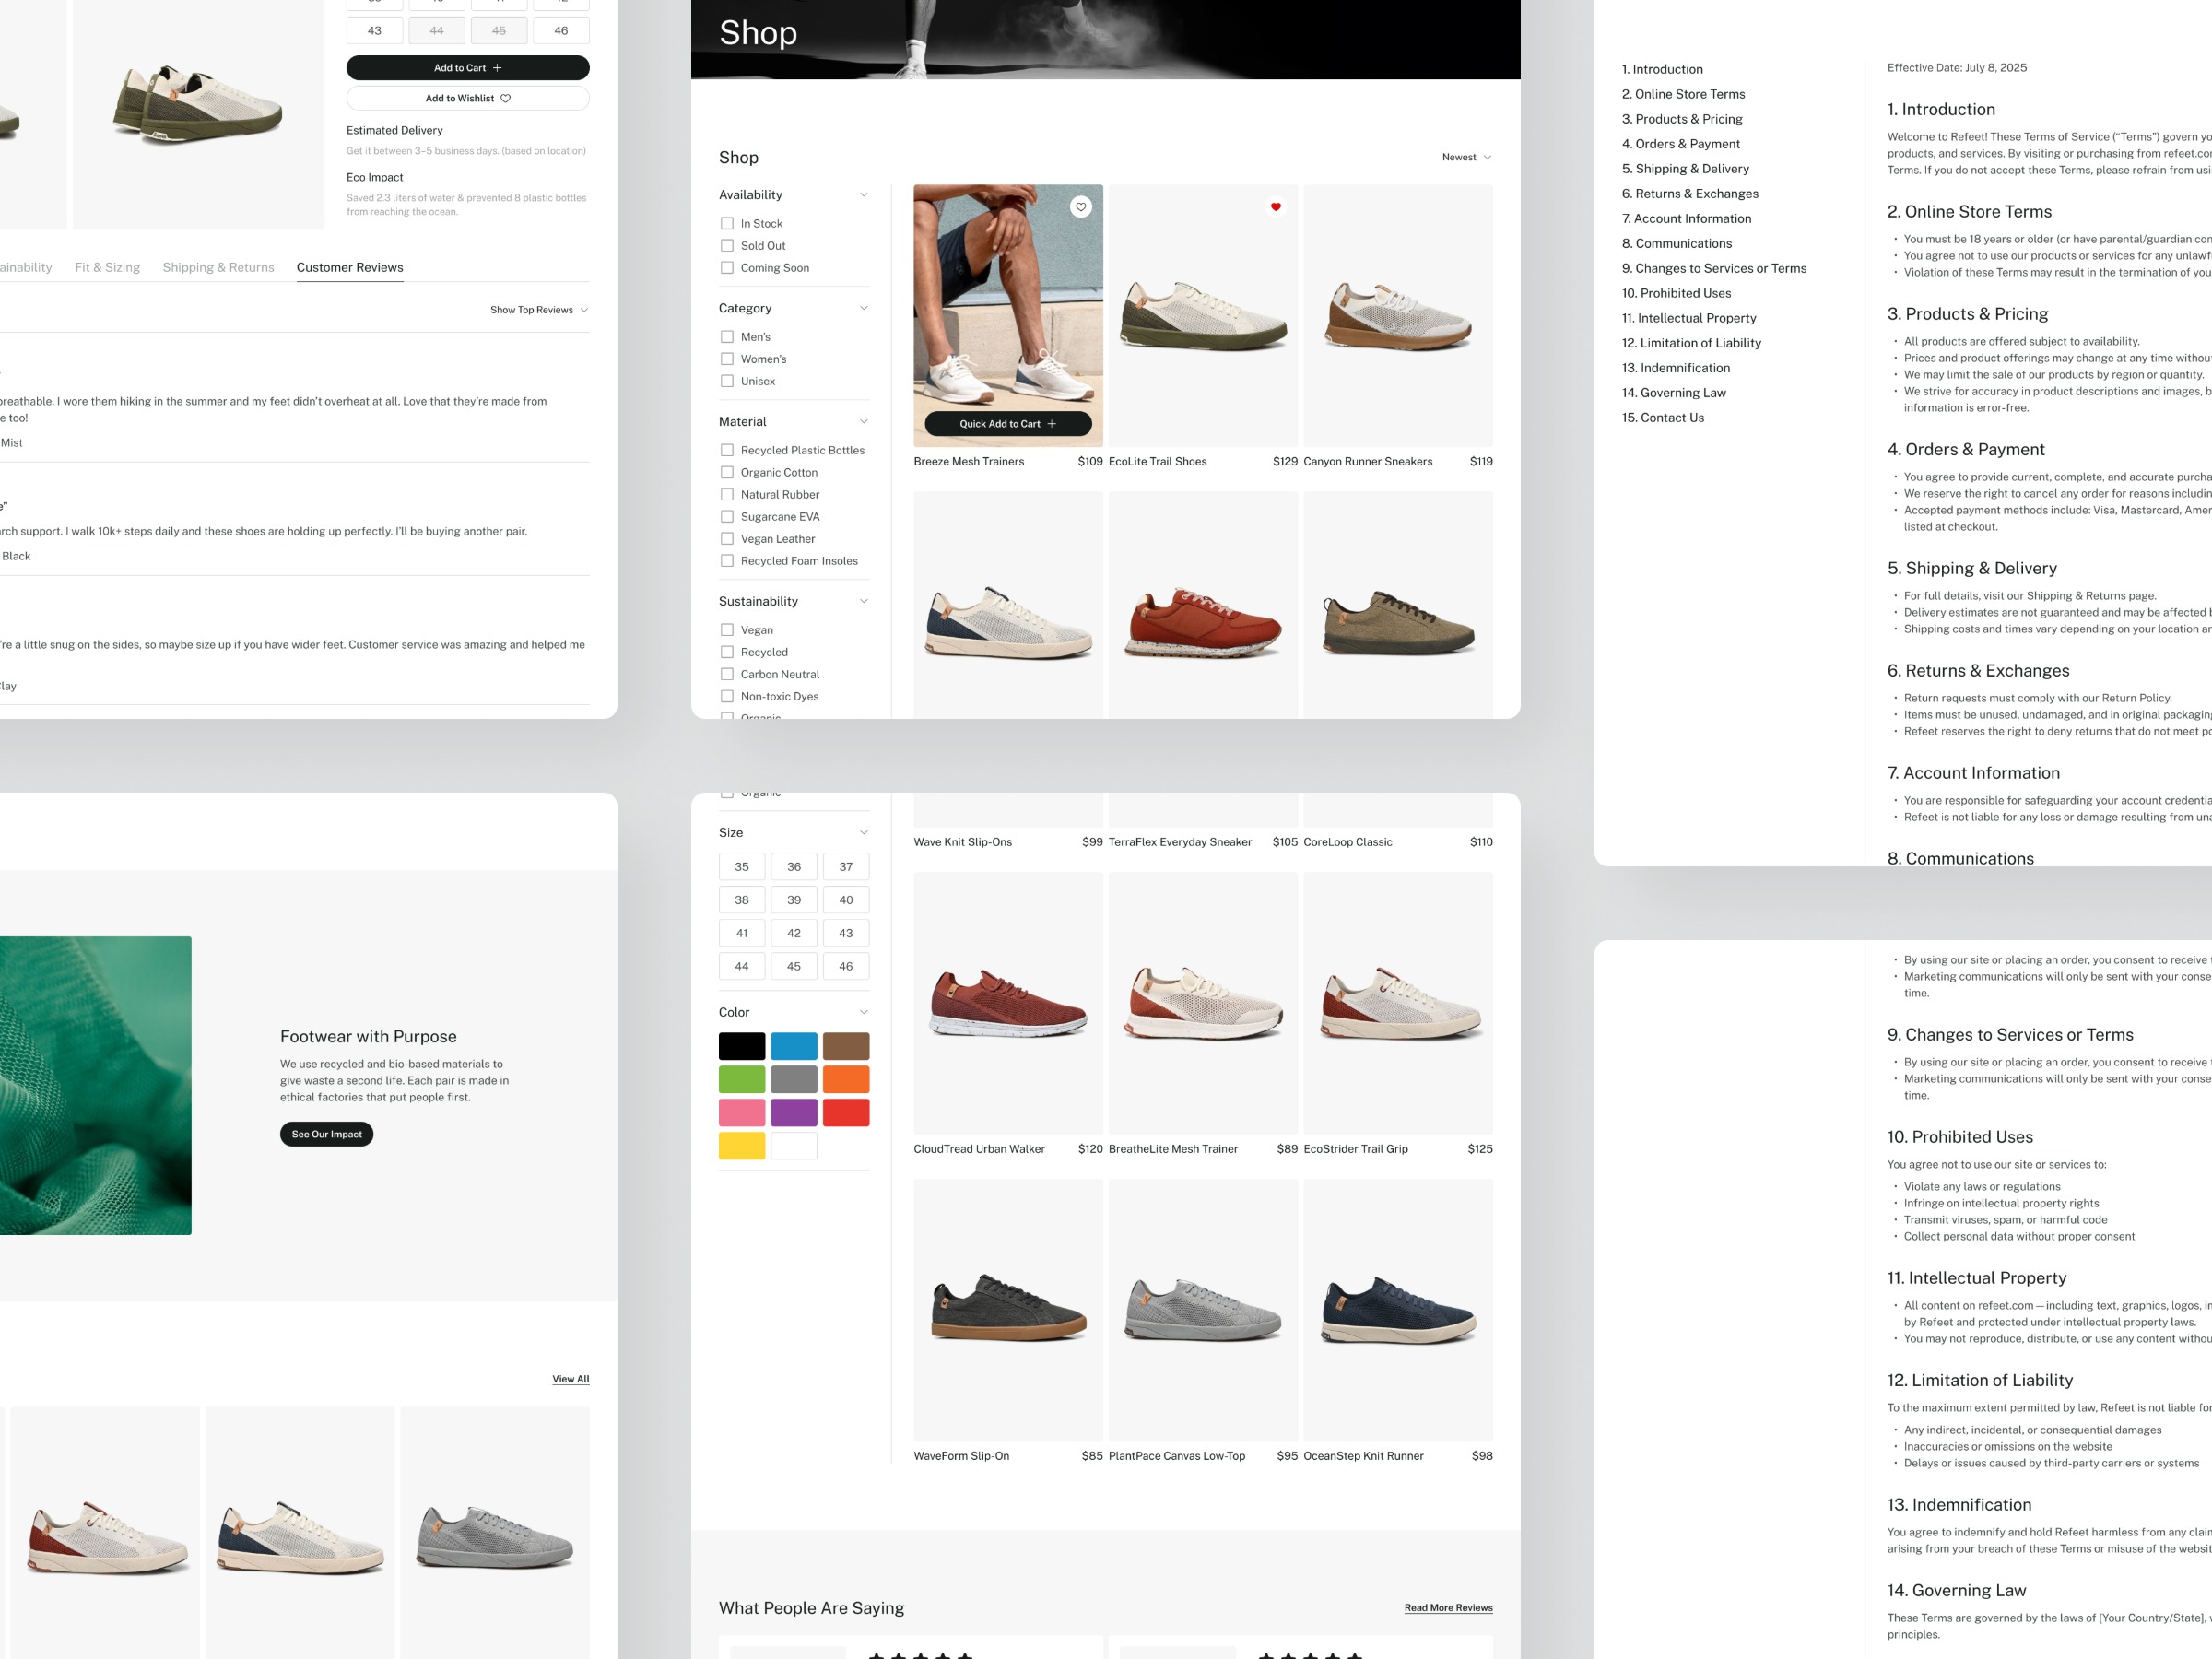
Task: Jump to 12. Limitation of Liability in contents
Action: pyautogui.click(x=1690, y=343)
